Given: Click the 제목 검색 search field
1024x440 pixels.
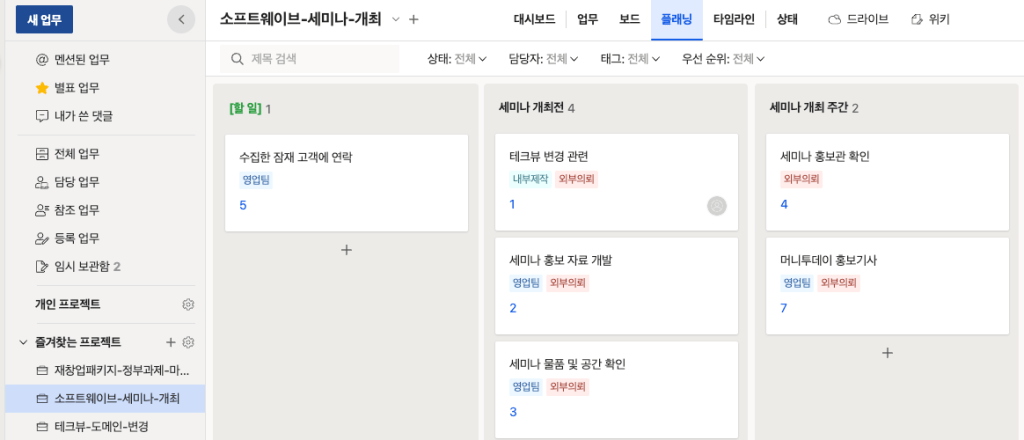Looking at the screenshot, I should [x=310, y=59].
